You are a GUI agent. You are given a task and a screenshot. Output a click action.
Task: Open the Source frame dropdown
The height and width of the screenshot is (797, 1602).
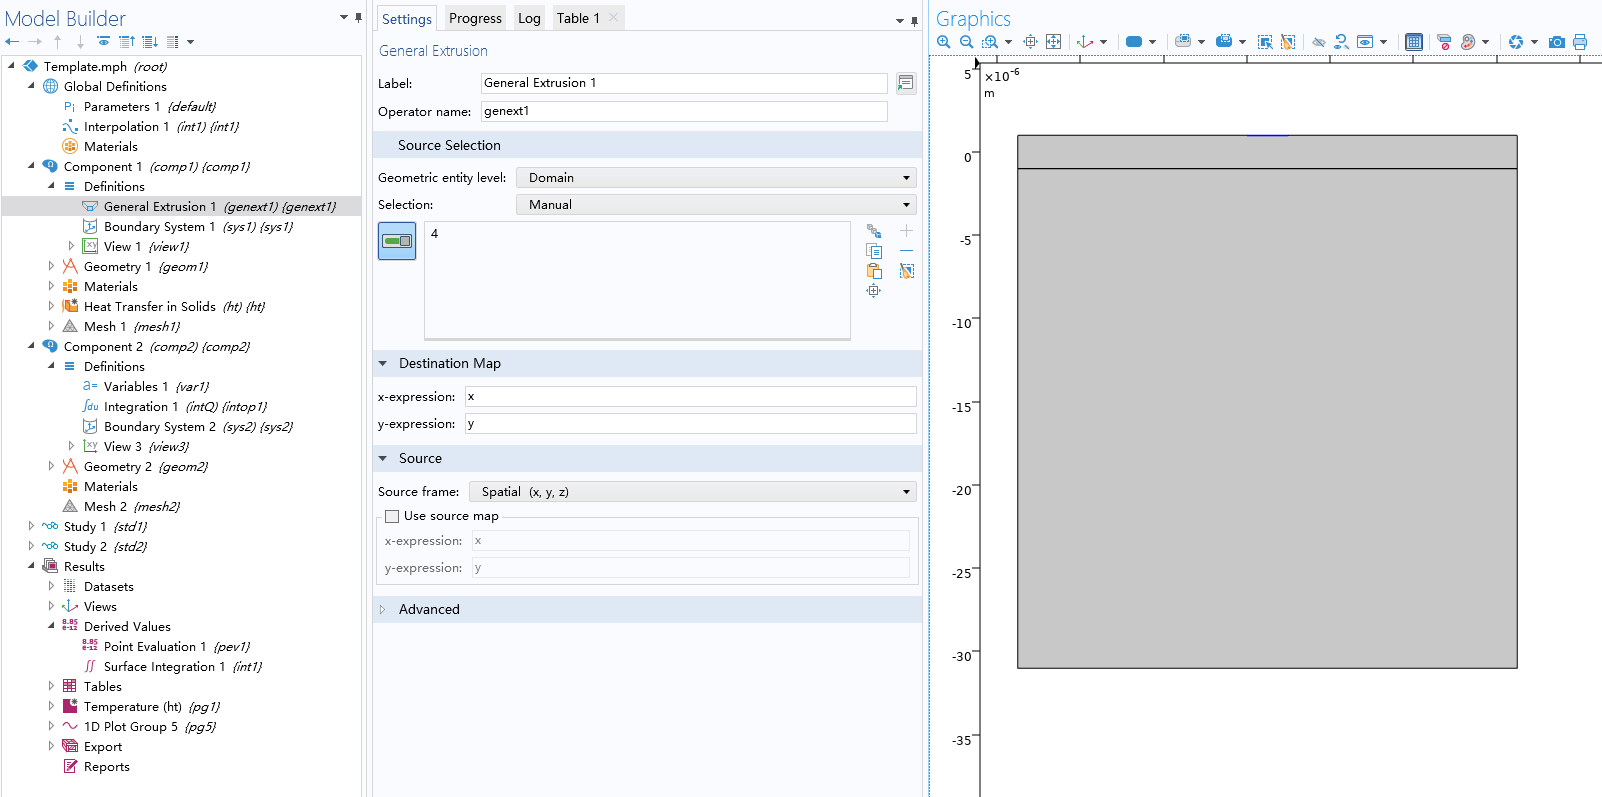tap(692, 491)
